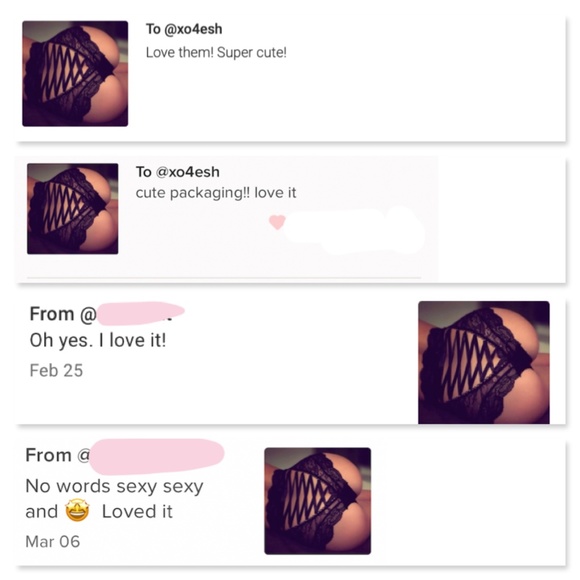The height and width of the screenshot is (580, 580).
Task: Click hidden username in Feb 25 review
Action: tap(141, 313)
